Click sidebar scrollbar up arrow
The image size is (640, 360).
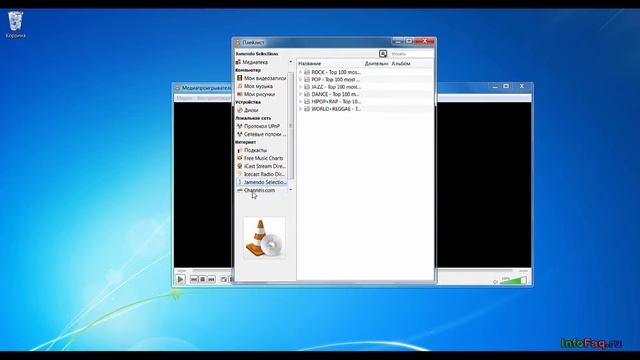coord(291,62)
